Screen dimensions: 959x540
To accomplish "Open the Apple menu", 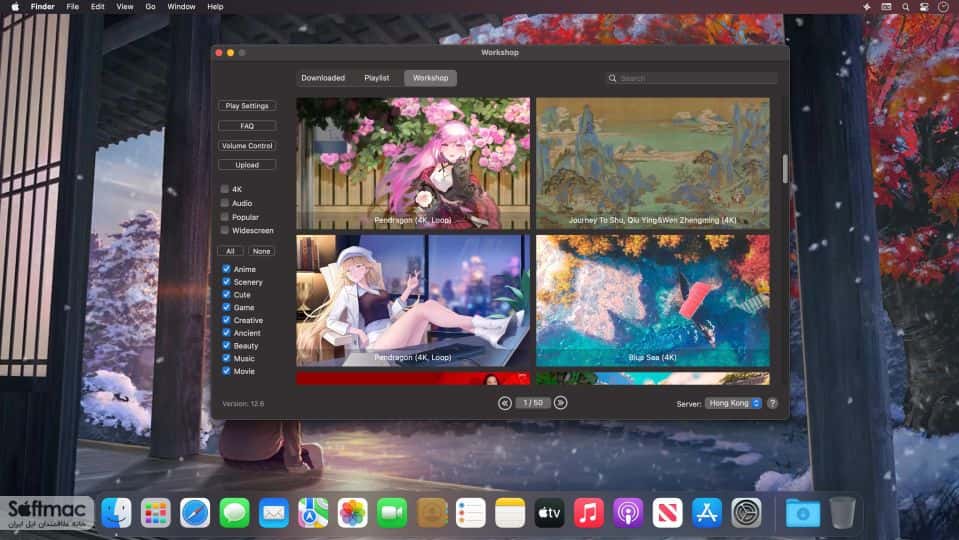I will (15, 7).
